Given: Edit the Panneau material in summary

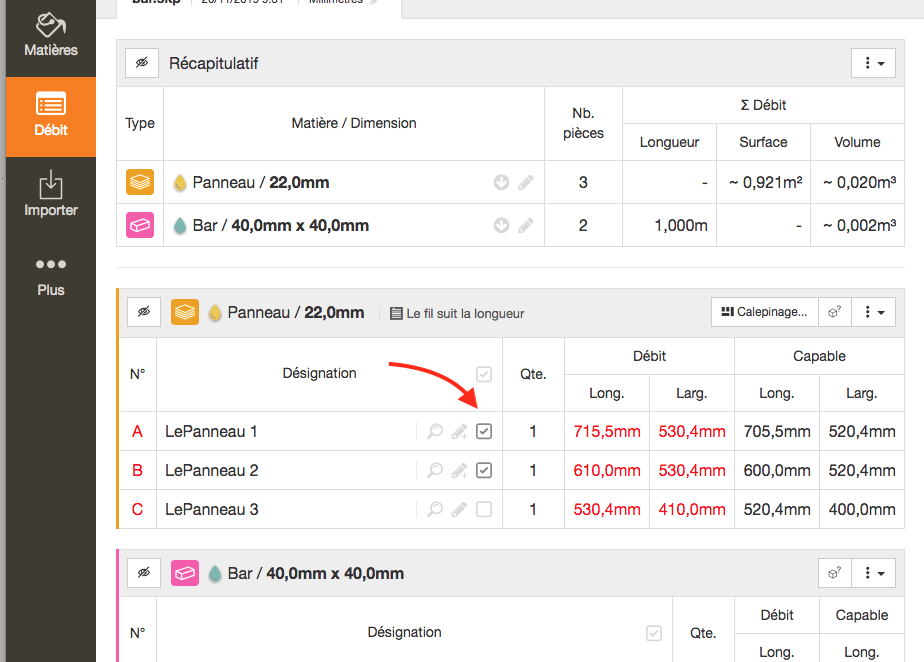Looking at the screenshot, I should tap(526, 183).
